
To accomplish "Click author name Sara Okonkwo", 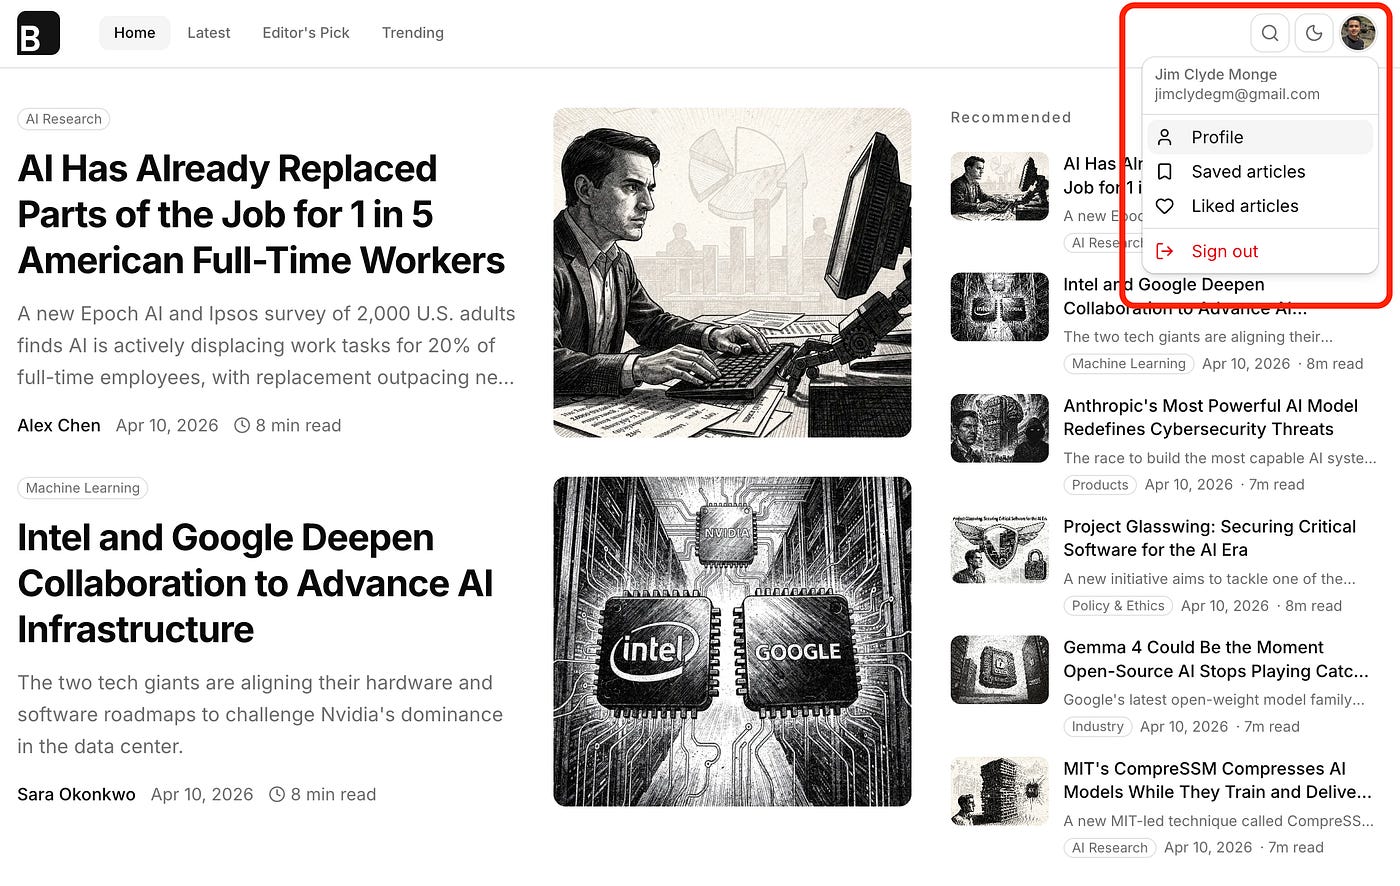I will pyautogui.click(x=76, y=794).
